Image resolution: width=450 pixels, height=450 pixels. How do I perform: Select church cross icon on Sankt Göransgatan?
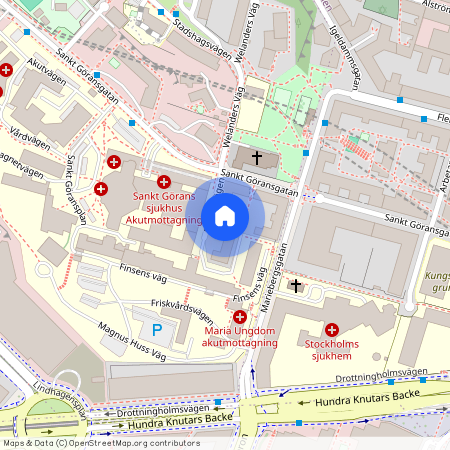pos(257,158)
